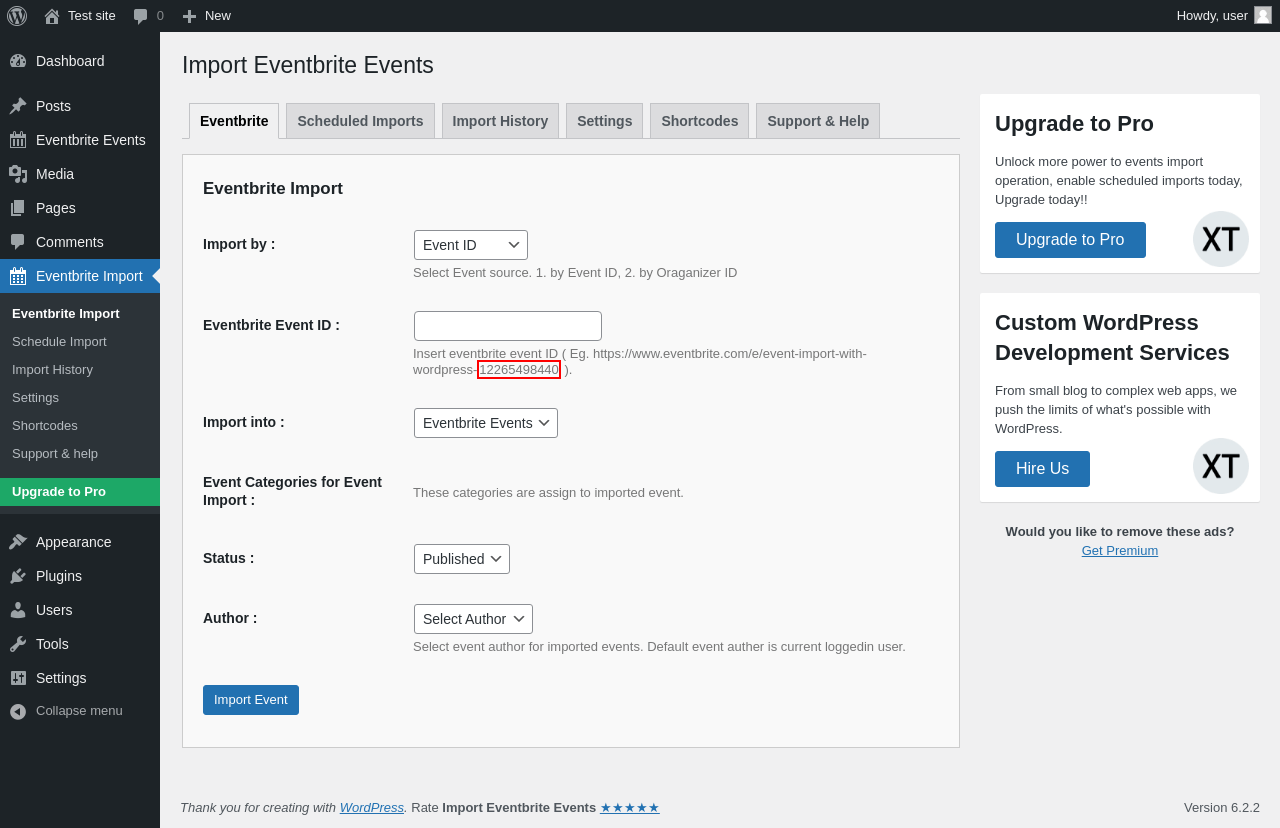Screen dimensions: 1280x828
Task: Open Media in the sidebar
Action: (x=80, y=174)
